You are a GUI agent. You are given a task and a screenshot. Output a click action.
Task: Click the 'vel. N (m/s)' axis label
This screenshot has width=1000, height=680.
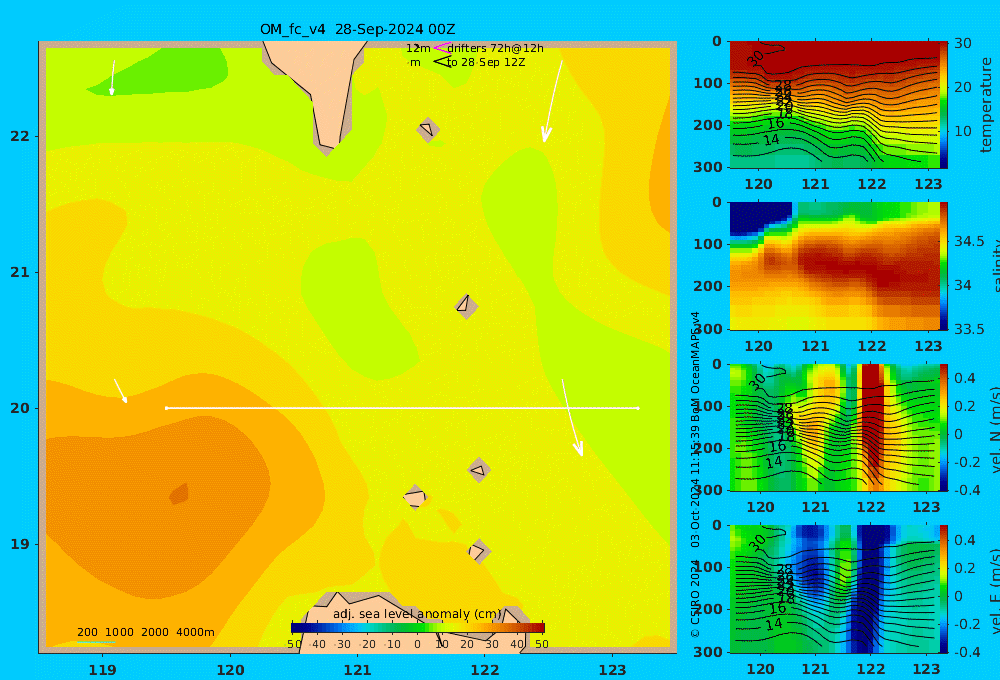(994, 429)
